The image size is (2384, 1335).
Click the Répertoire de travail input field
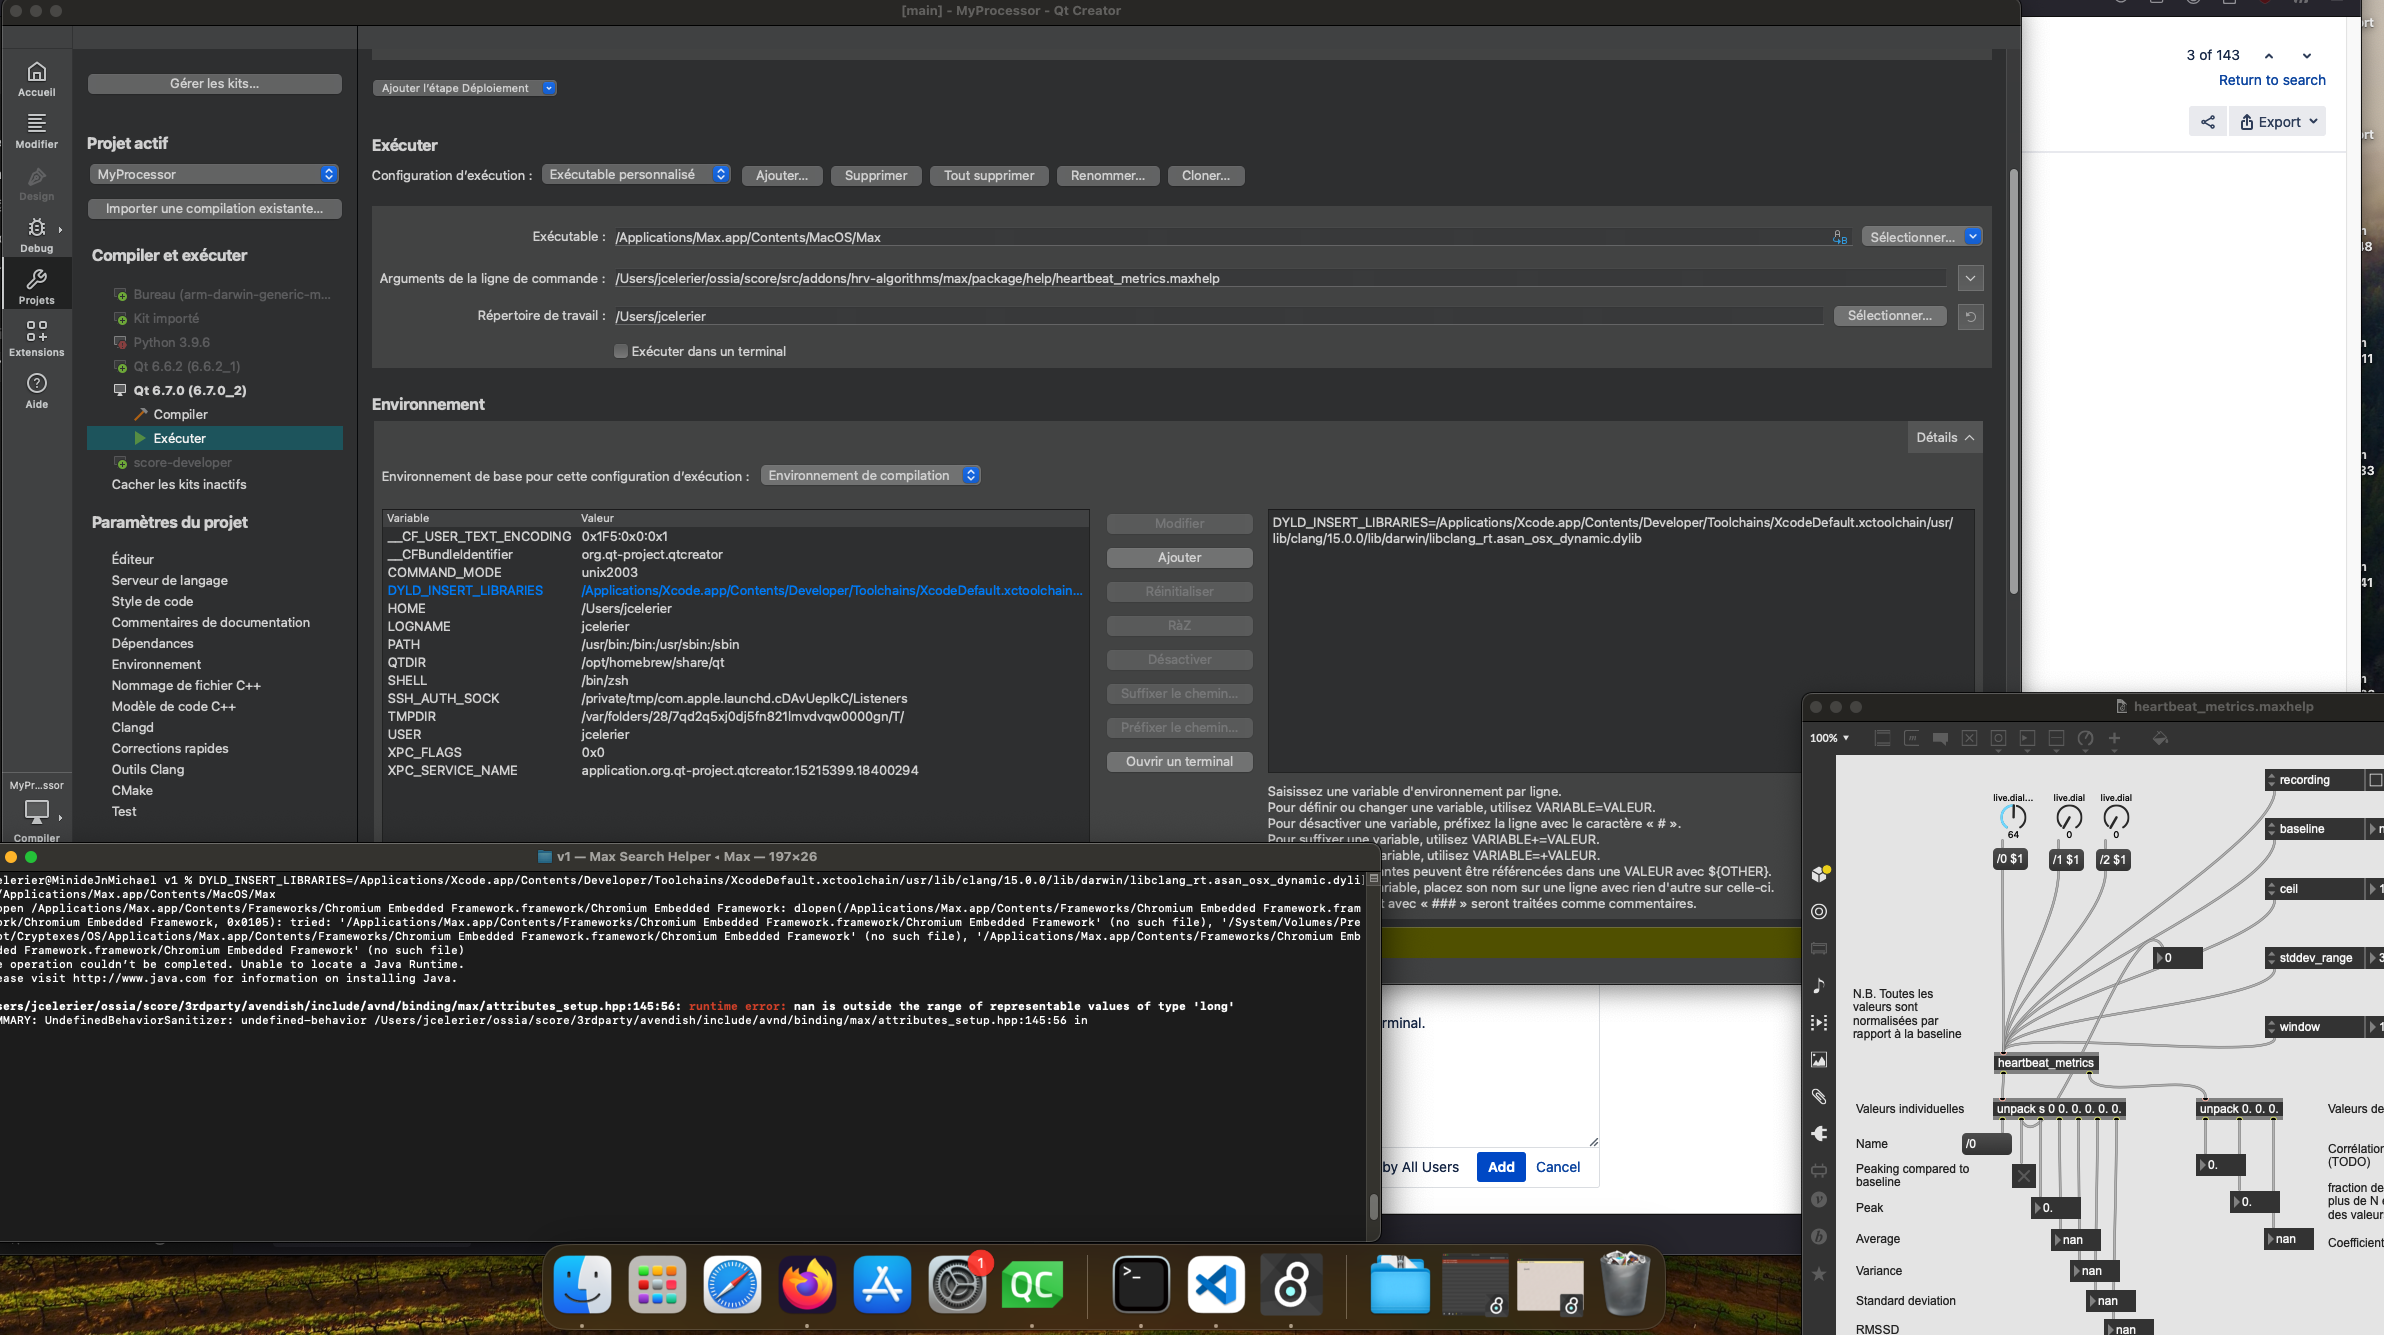coord(1218,316)
